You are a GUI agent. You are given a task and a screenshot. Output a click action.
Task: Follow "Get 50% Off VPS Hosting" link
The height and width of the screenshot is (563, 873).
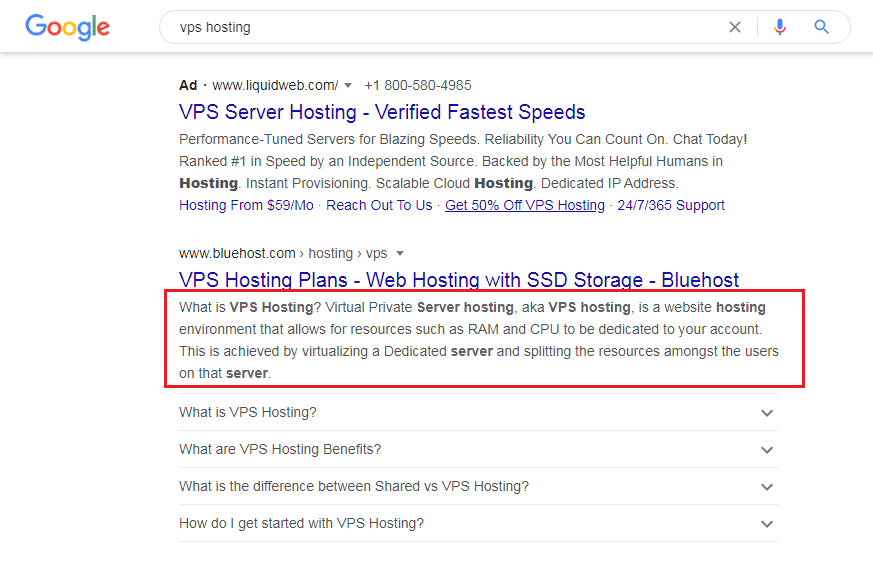click(524, 205)
